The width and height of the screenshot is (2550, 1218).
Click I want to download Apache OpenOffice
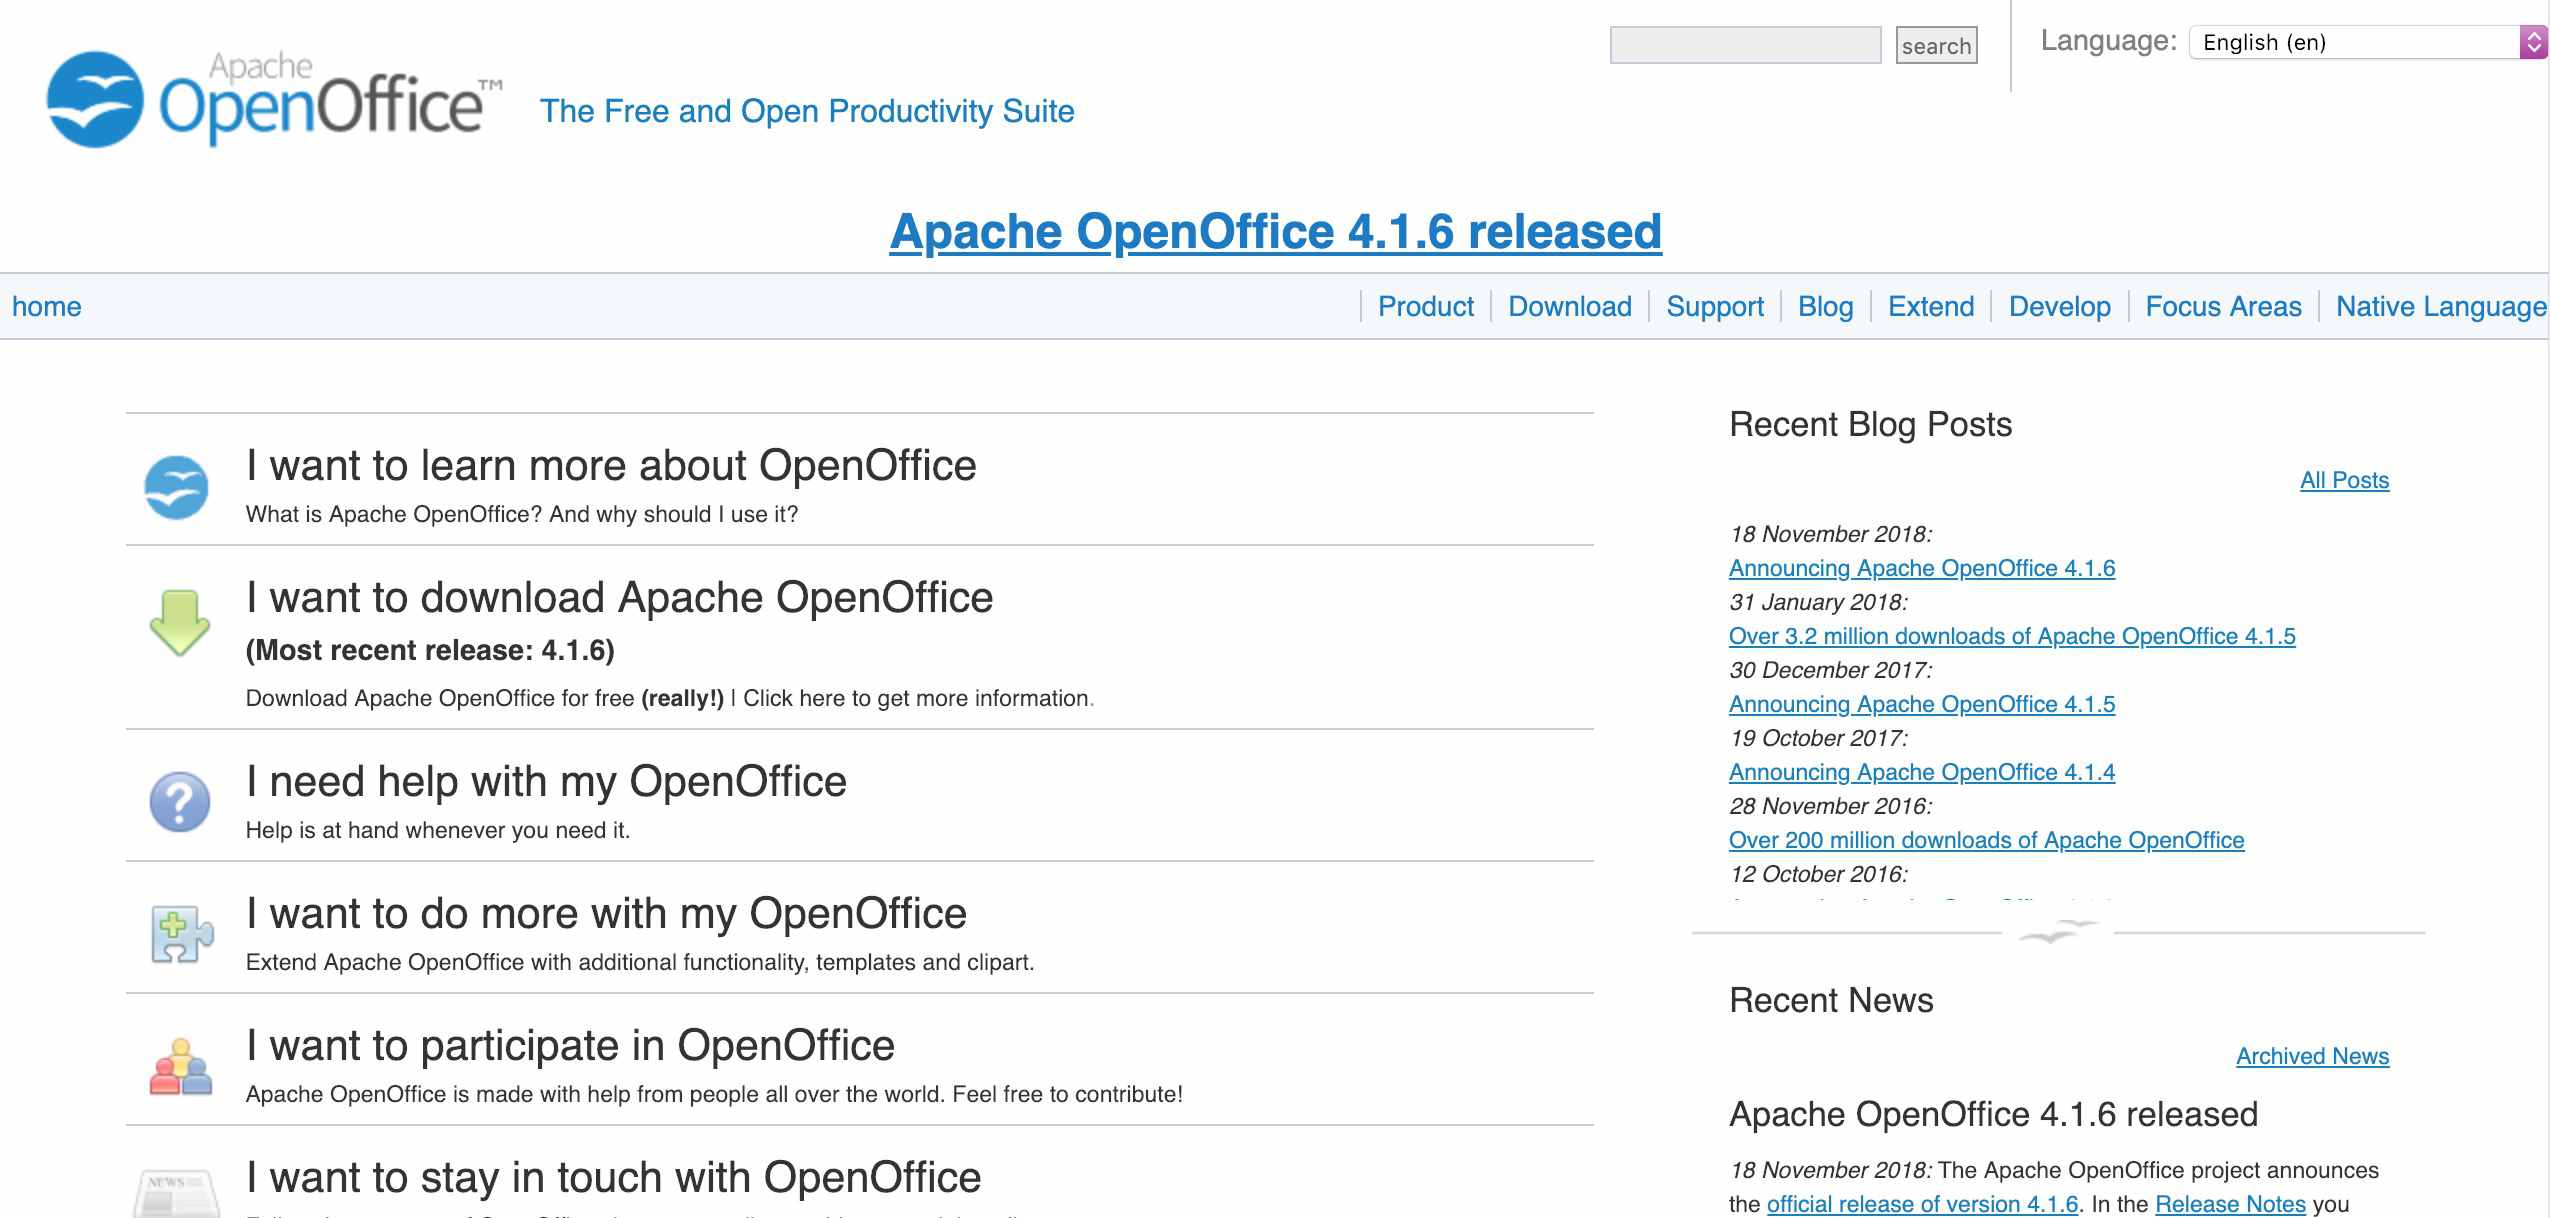[x=619, y=598]
